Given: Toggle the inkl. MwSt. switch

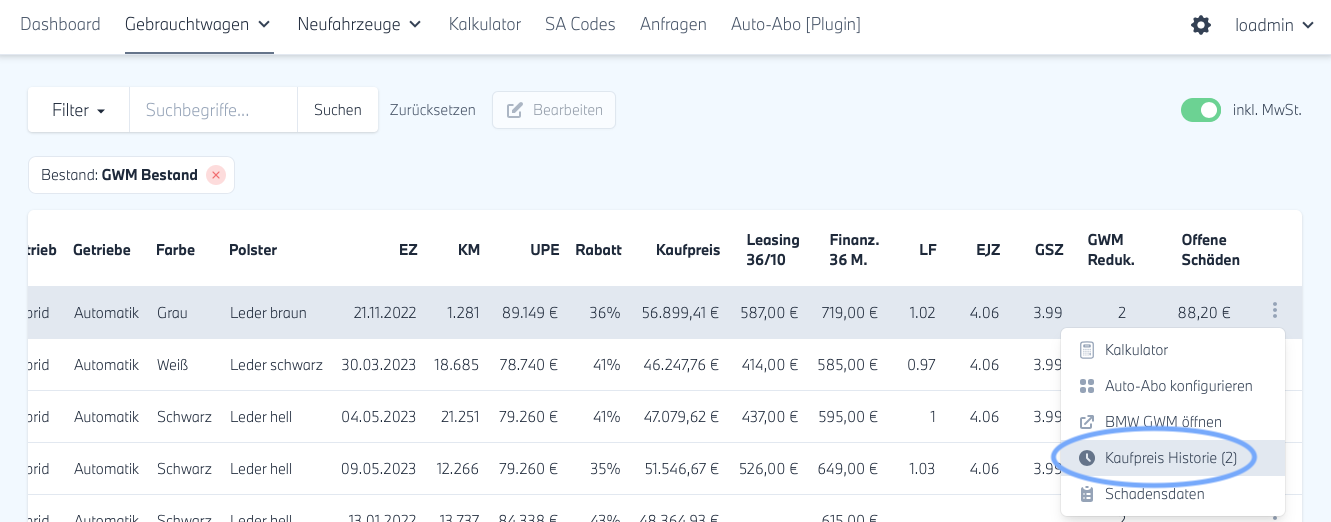Looking at the screenshot, I should click(x=1200, y=110).
